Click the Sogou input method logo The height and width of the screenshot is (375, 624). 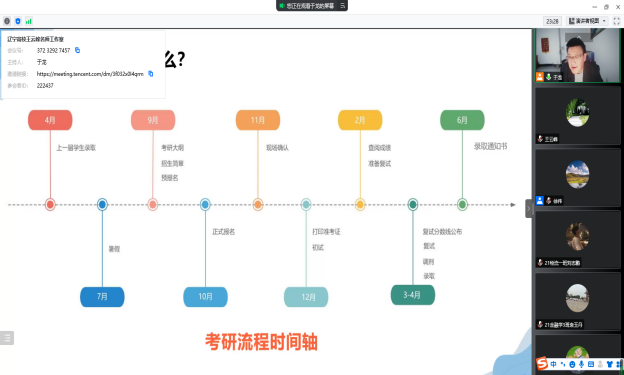click(542, 363)
